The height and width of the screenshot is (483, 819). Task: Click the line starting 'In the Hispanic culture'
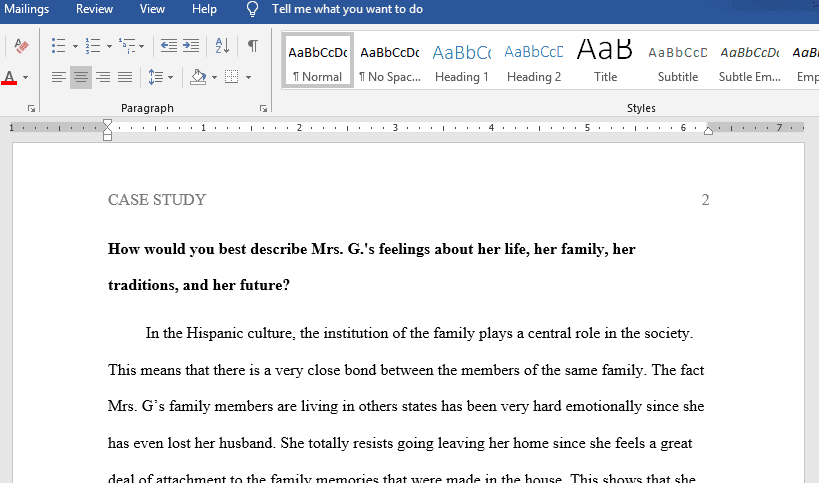[419, 333]
